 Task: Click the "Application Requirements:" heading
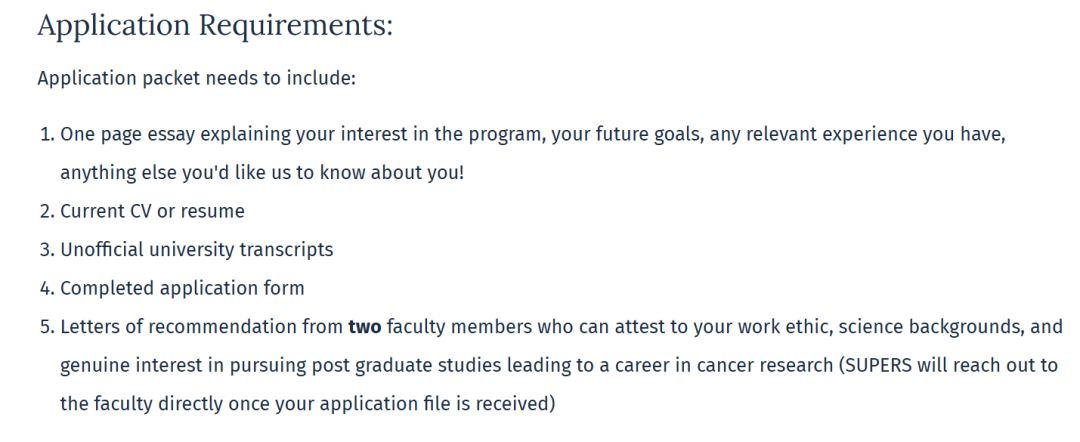pyautogui.click(x=215, y=27)
